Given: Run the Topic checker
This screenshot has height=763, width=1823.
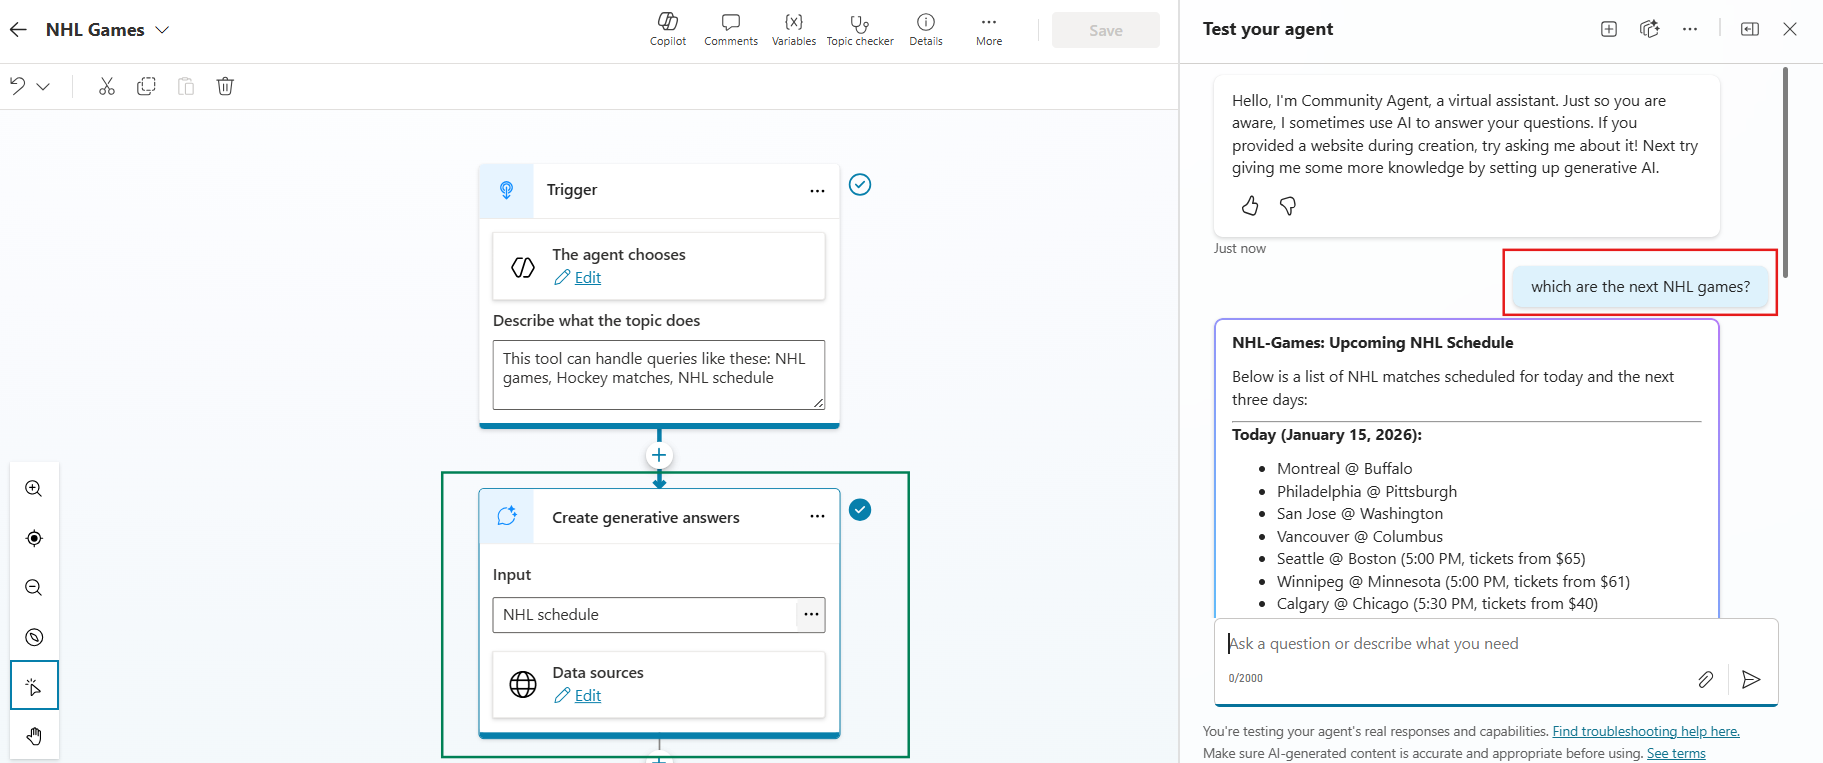Looking at the screenshot, I should tap(860, 29).
